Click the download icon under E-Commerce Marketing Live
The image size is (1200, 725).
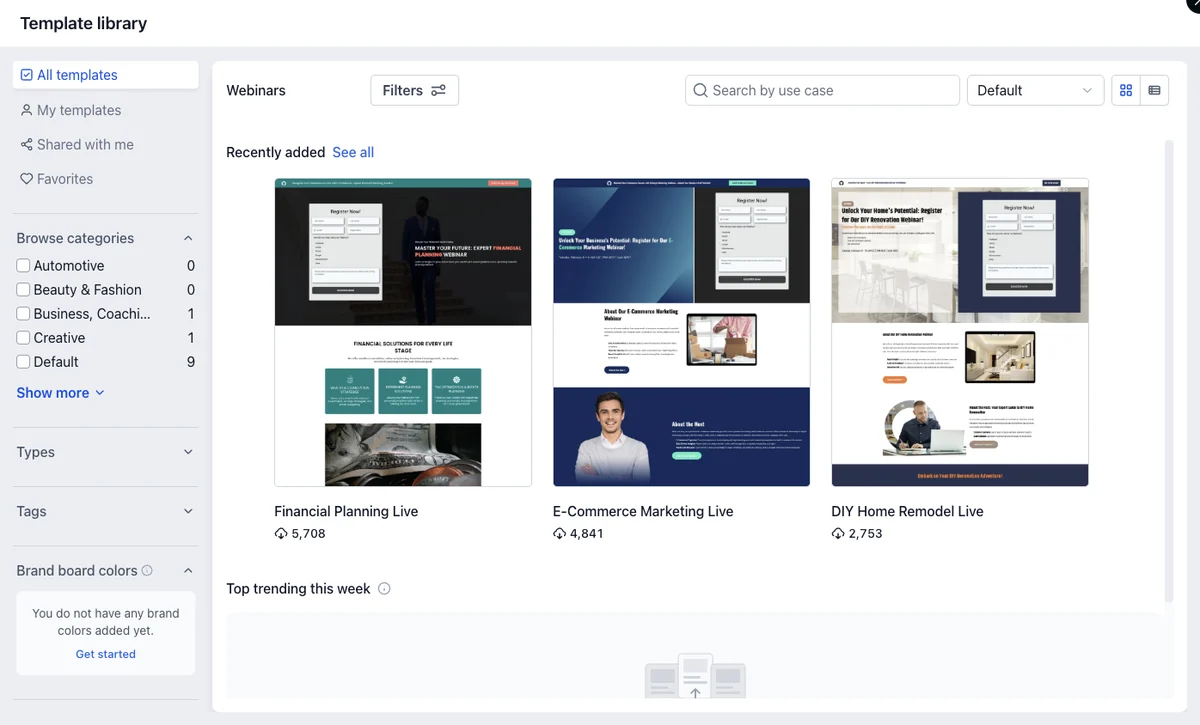point(559,534)
